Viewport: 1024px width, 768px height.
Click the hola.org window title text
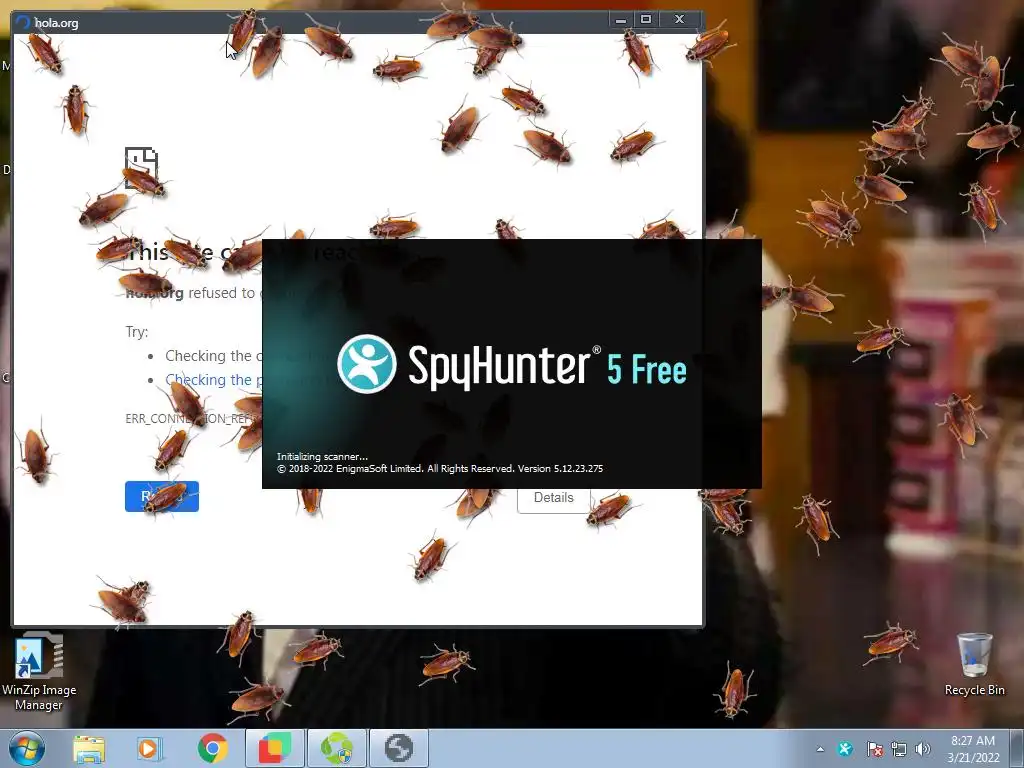pyautogui.click(x=56, y=23)
